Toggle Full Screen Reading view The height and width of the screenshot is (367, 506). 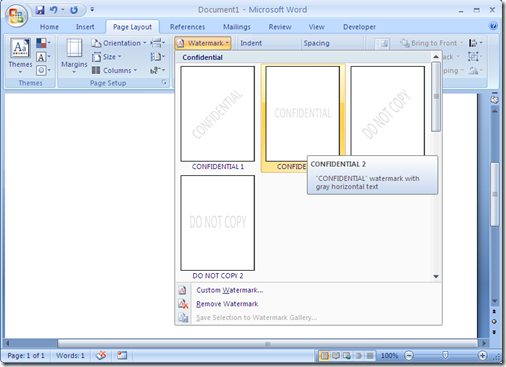point(336,356)
